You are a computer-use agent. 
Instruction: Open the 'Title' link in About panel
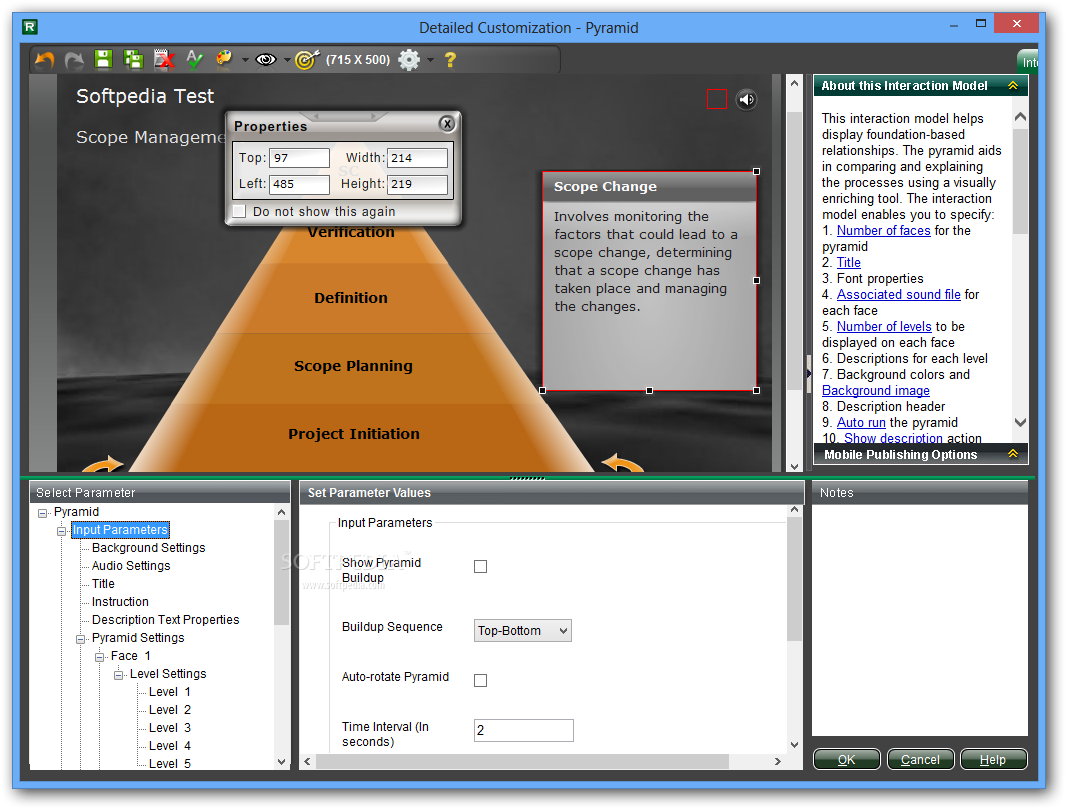[x=848, y=262]
